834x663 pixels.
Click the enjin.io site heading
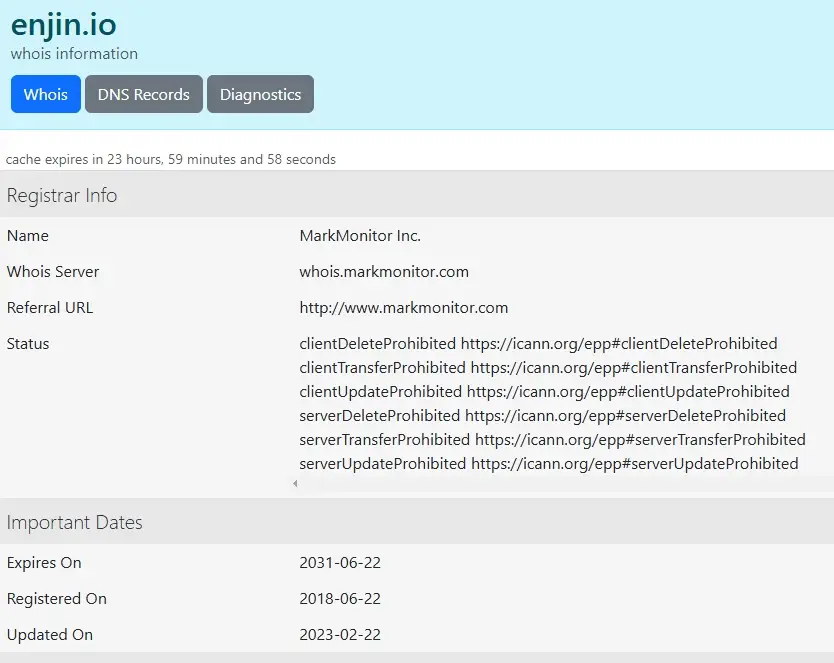64,25
